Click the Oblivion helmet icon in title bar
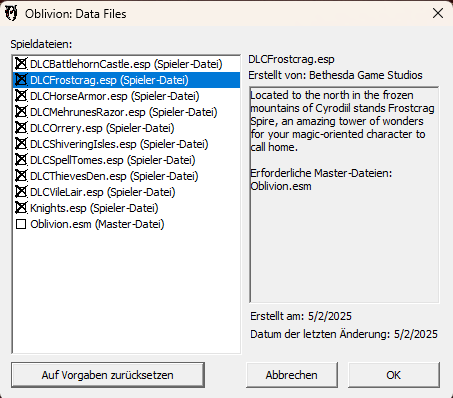Image resolution: width=453 pixels, height=398 pixels. (x=12, y=14)
